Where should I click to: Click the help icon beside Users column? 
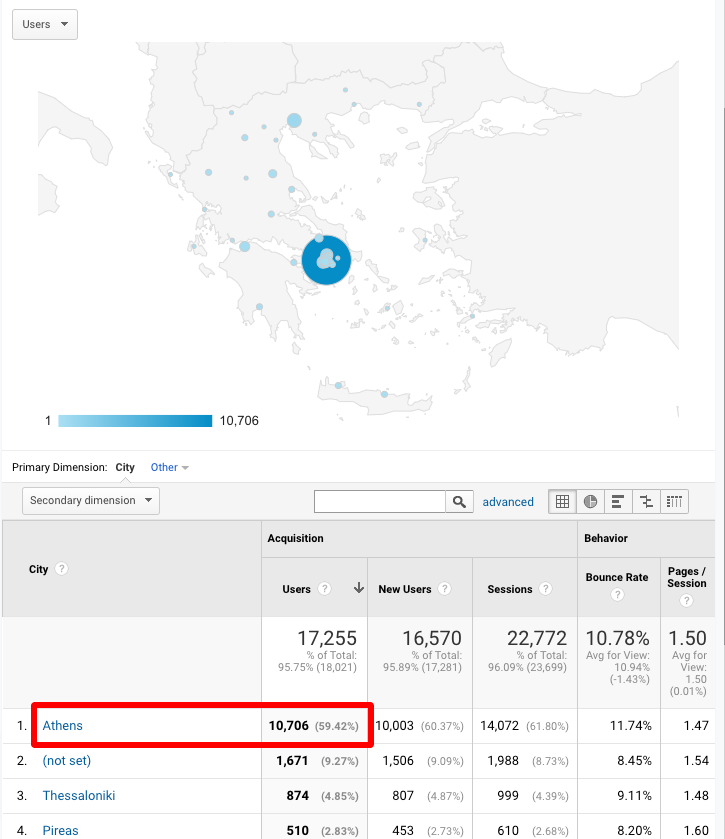(x=324, y=589)
